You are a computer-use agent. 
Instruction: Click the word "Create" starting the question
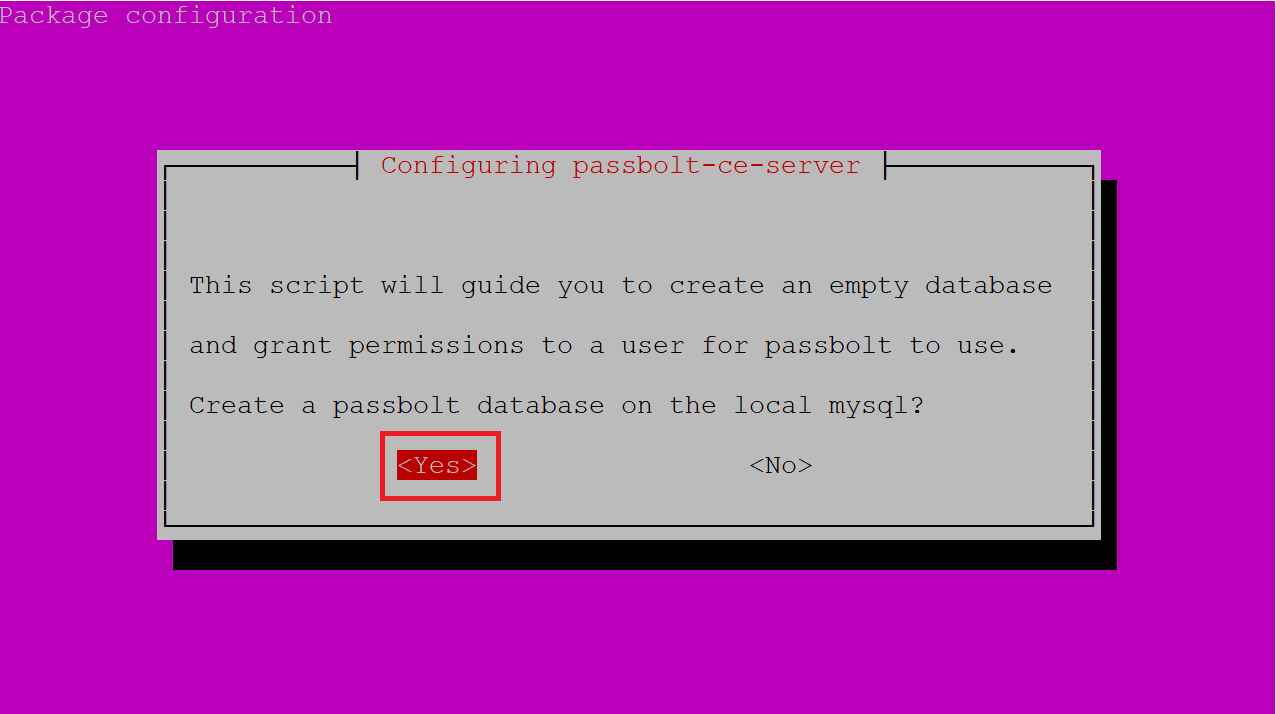pyautogui.click(x=237, y=405)
